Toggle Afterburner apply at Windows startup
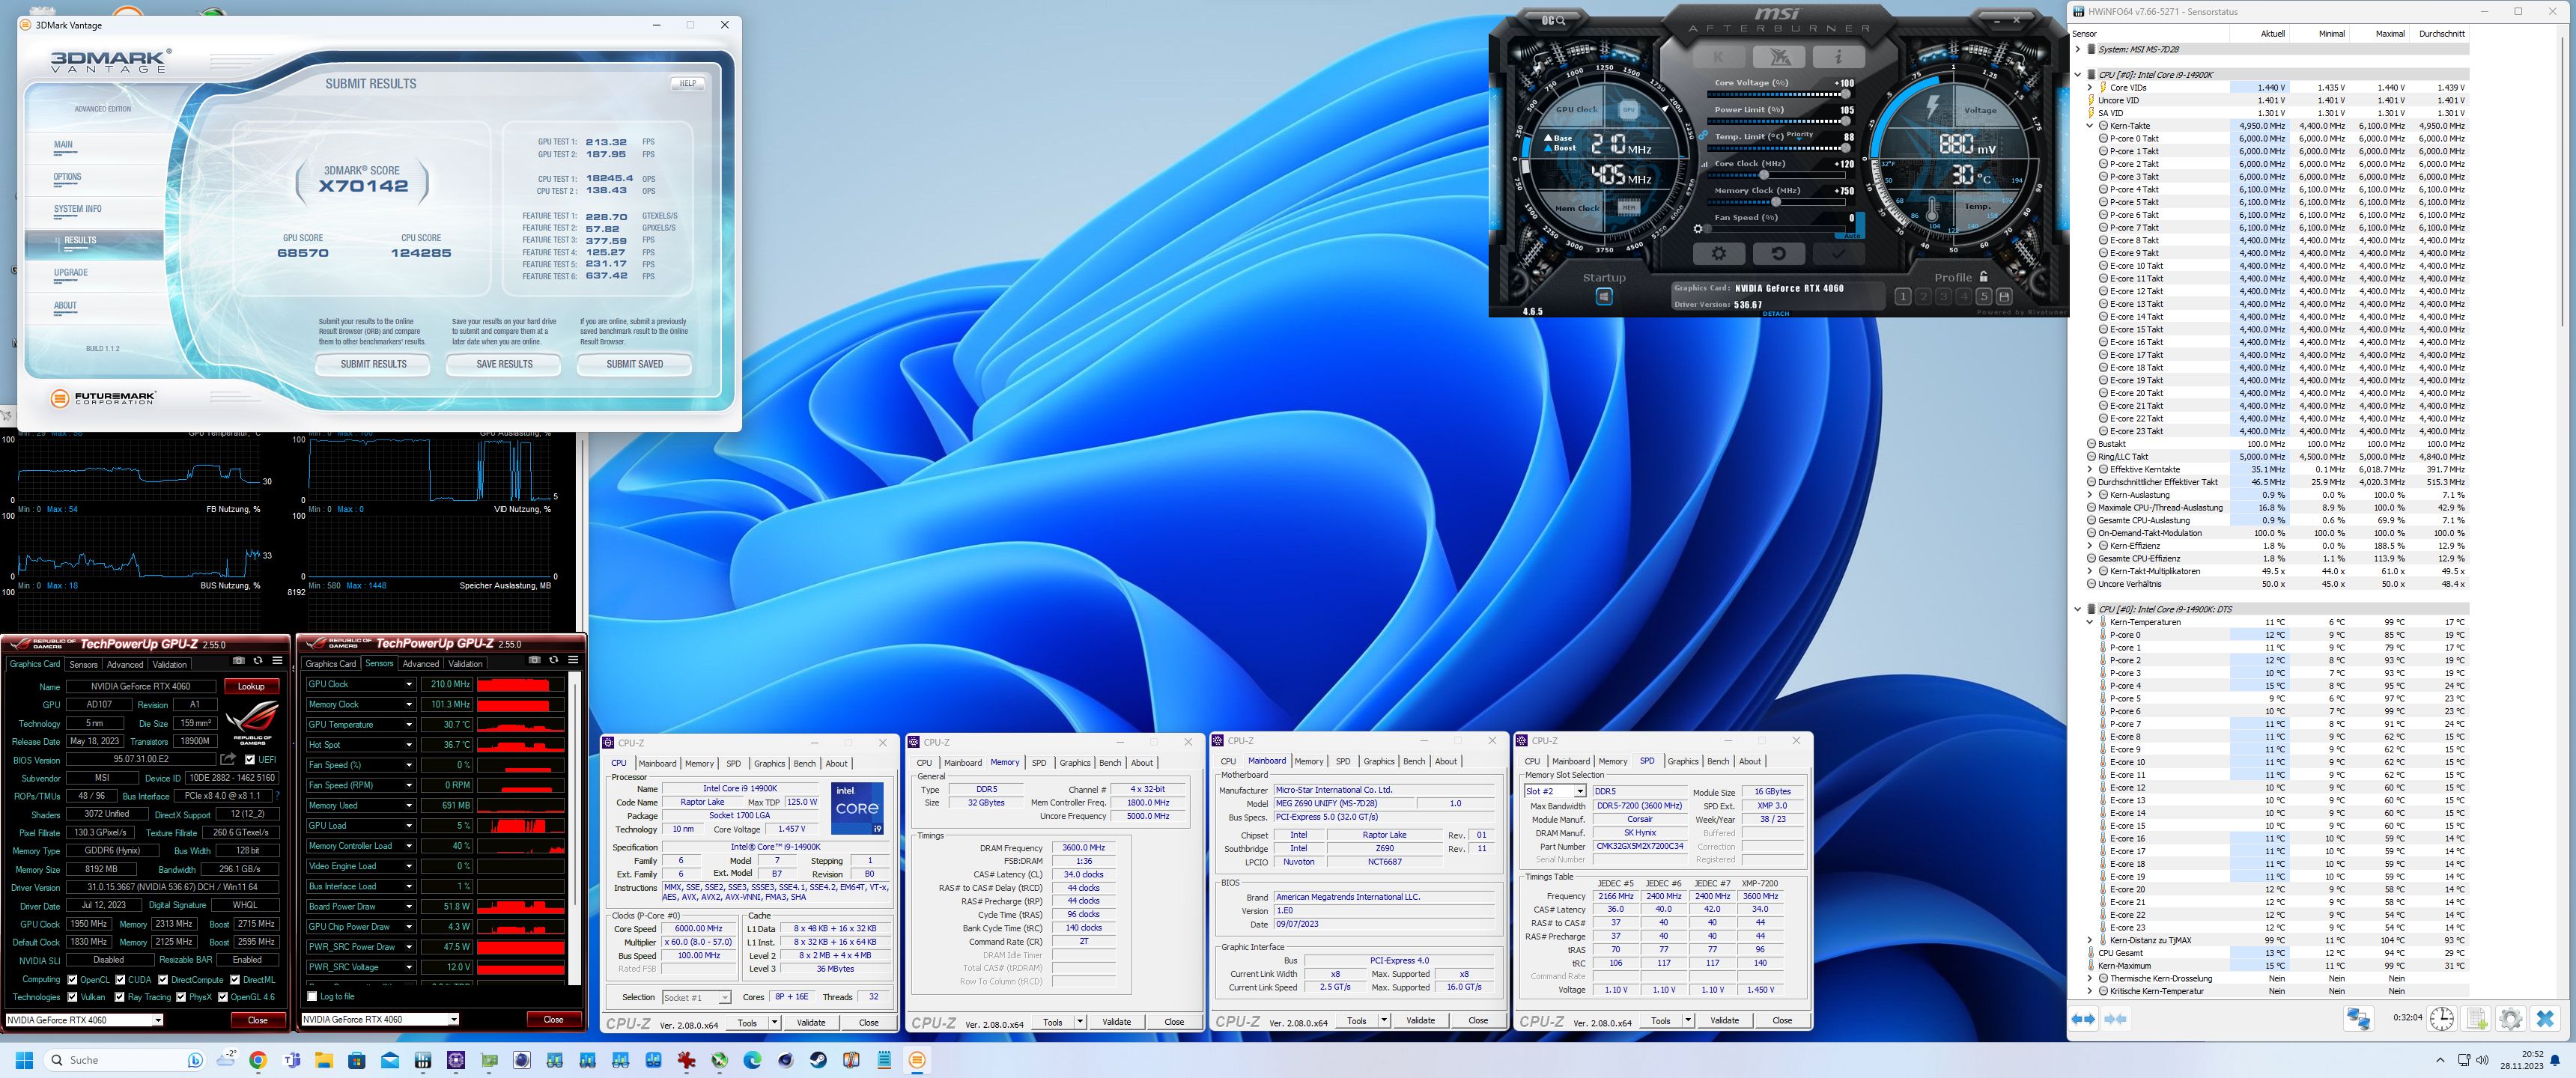Image resolution: width=2576 pixels, height=1078 pixels. pyautogui.click(x=1604, y=297)
